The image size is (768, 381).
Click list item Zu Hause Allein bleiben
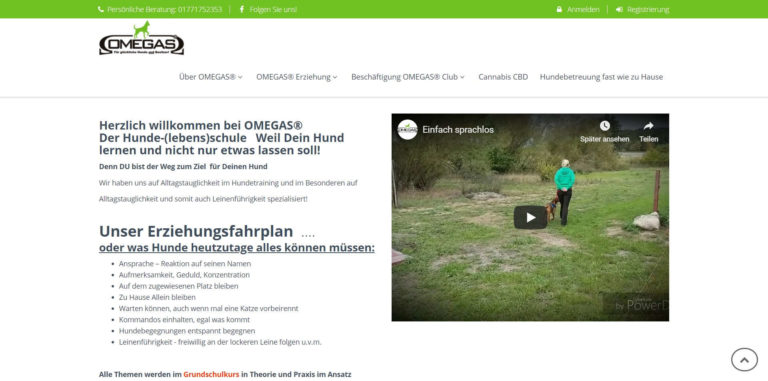point(157,297)
